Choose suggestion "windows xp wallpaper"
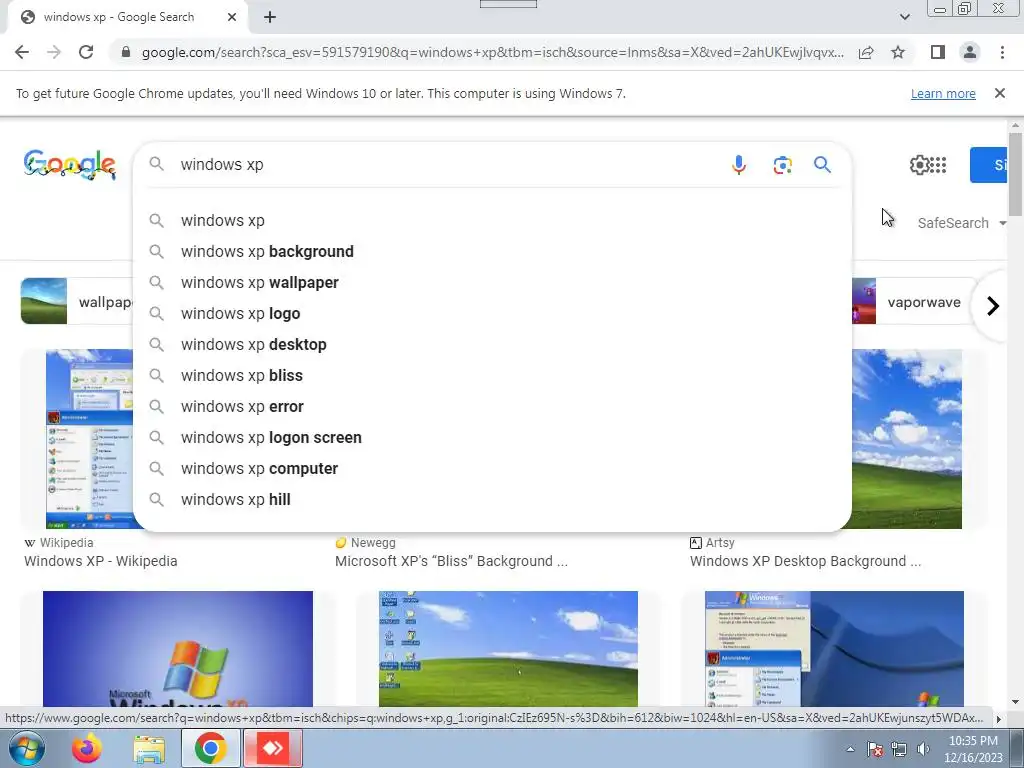Screen dimensions: 1024x768 click(492, 283)
